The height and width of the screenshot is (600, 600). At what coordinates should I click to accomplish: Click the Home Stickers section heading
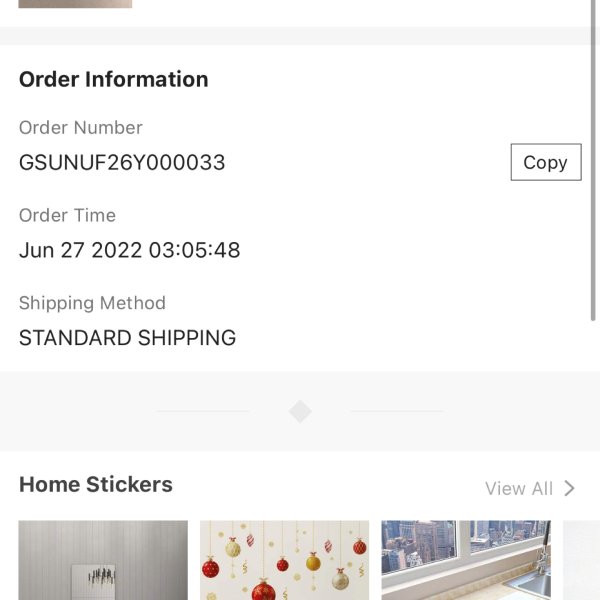[96, 484]
